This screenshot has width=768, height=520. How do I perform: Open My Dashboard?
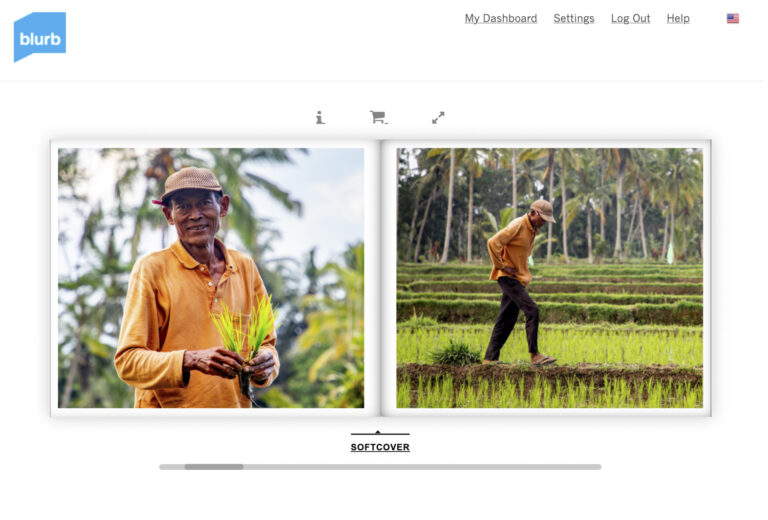coord(501,19)
